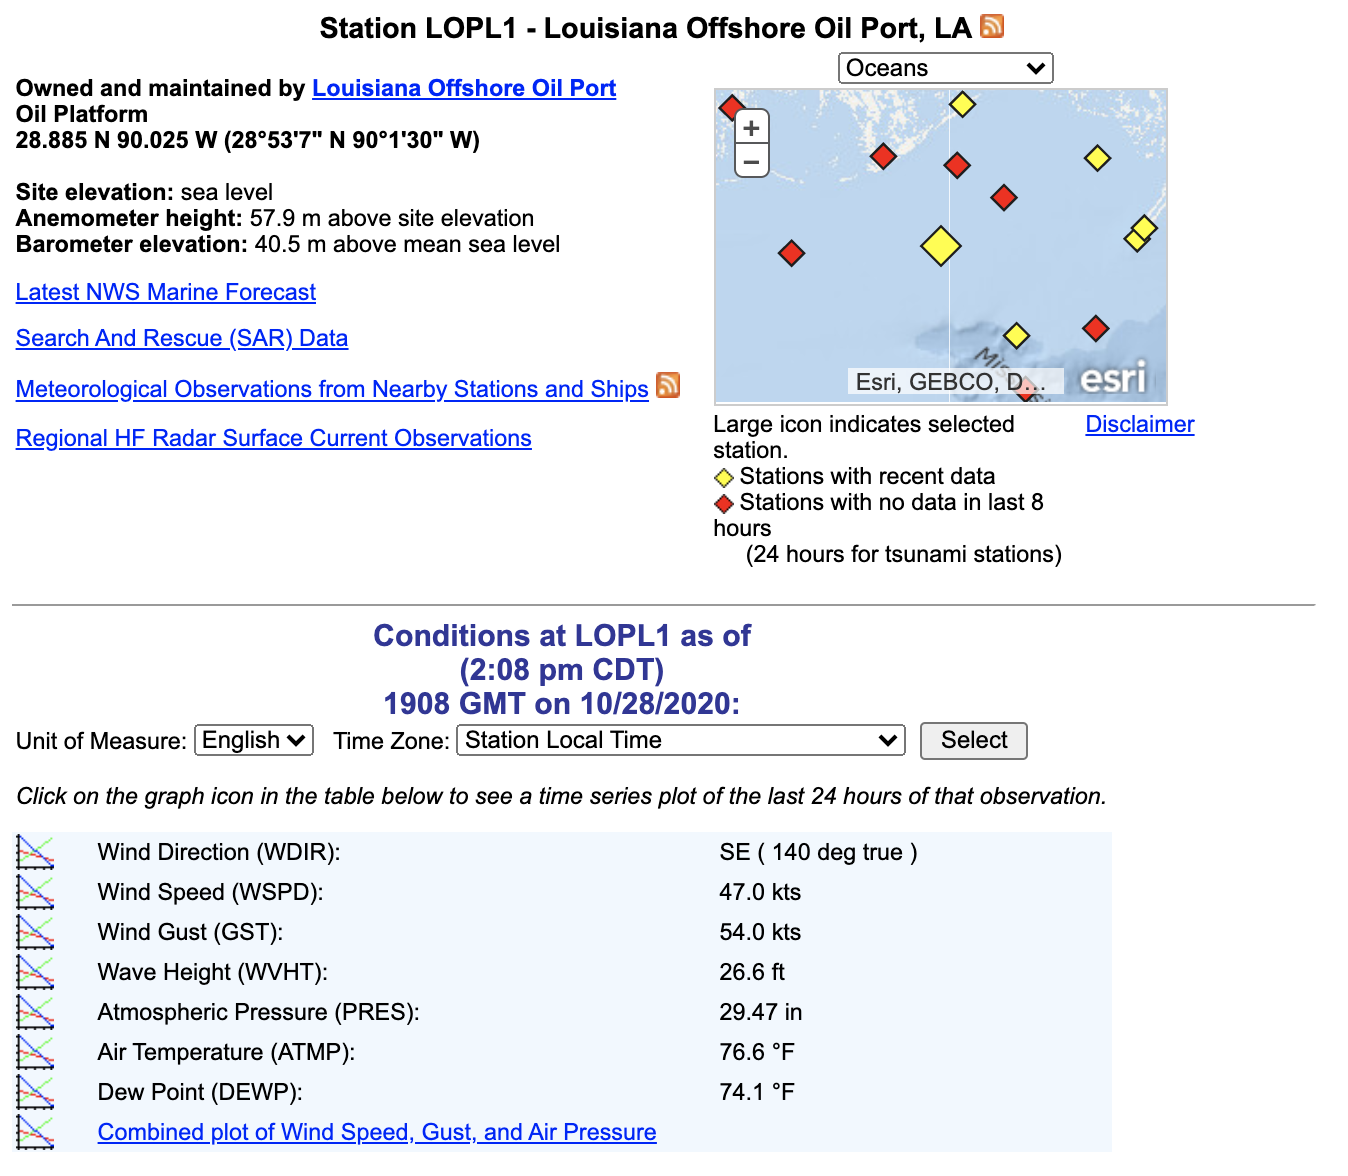The width and height of the screenshot is (1348, 1176).
Task: Open Latest NWS Marine Forecast link
Action: coord(166,292)
